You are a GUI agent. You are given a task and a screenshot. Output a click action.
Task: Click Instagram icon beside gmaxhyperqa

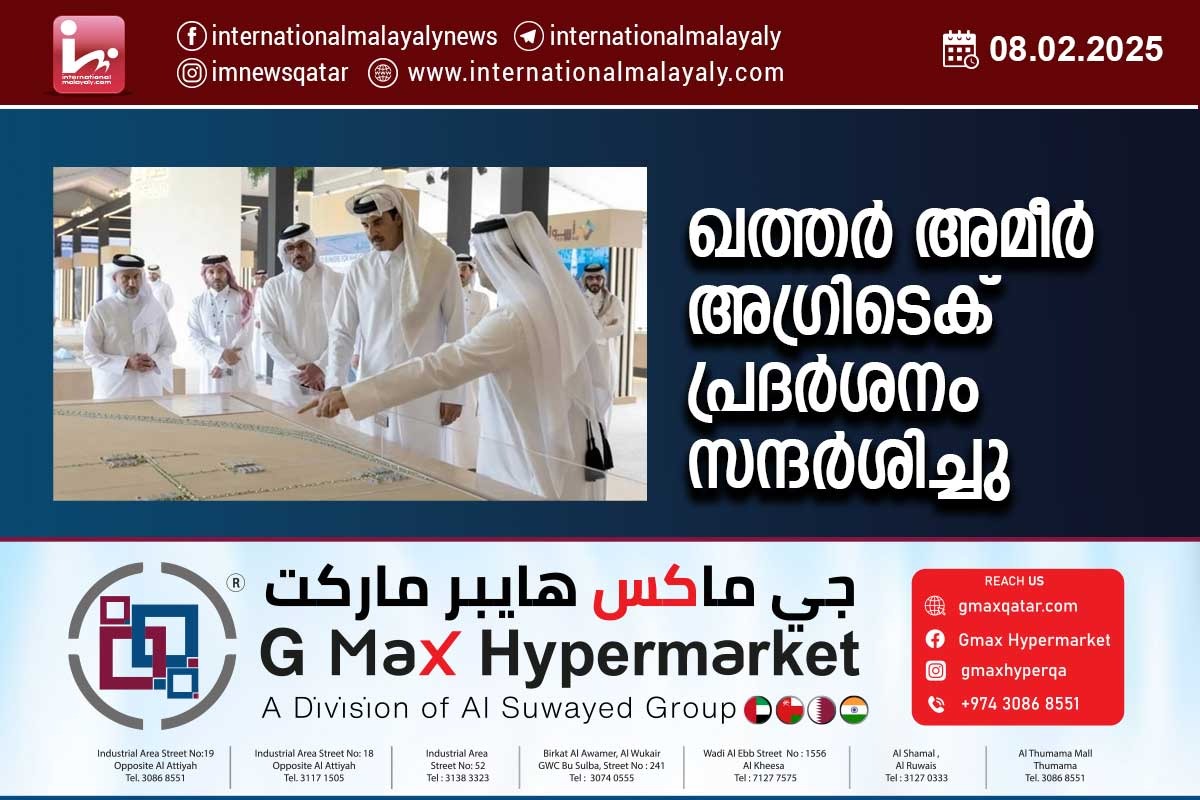(x=935, y=671)
